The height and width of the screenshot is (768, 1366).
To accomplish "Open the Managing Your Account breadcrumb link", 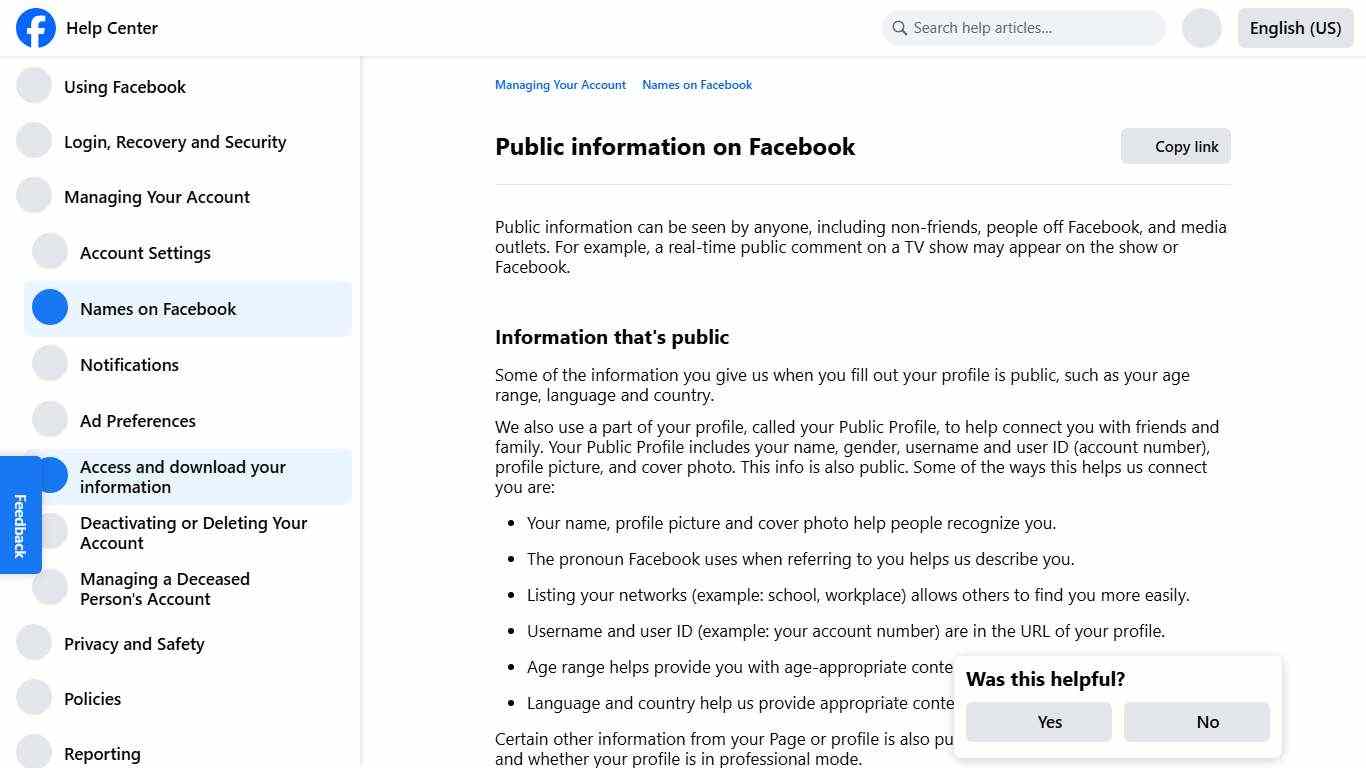I will coord(560,85).
